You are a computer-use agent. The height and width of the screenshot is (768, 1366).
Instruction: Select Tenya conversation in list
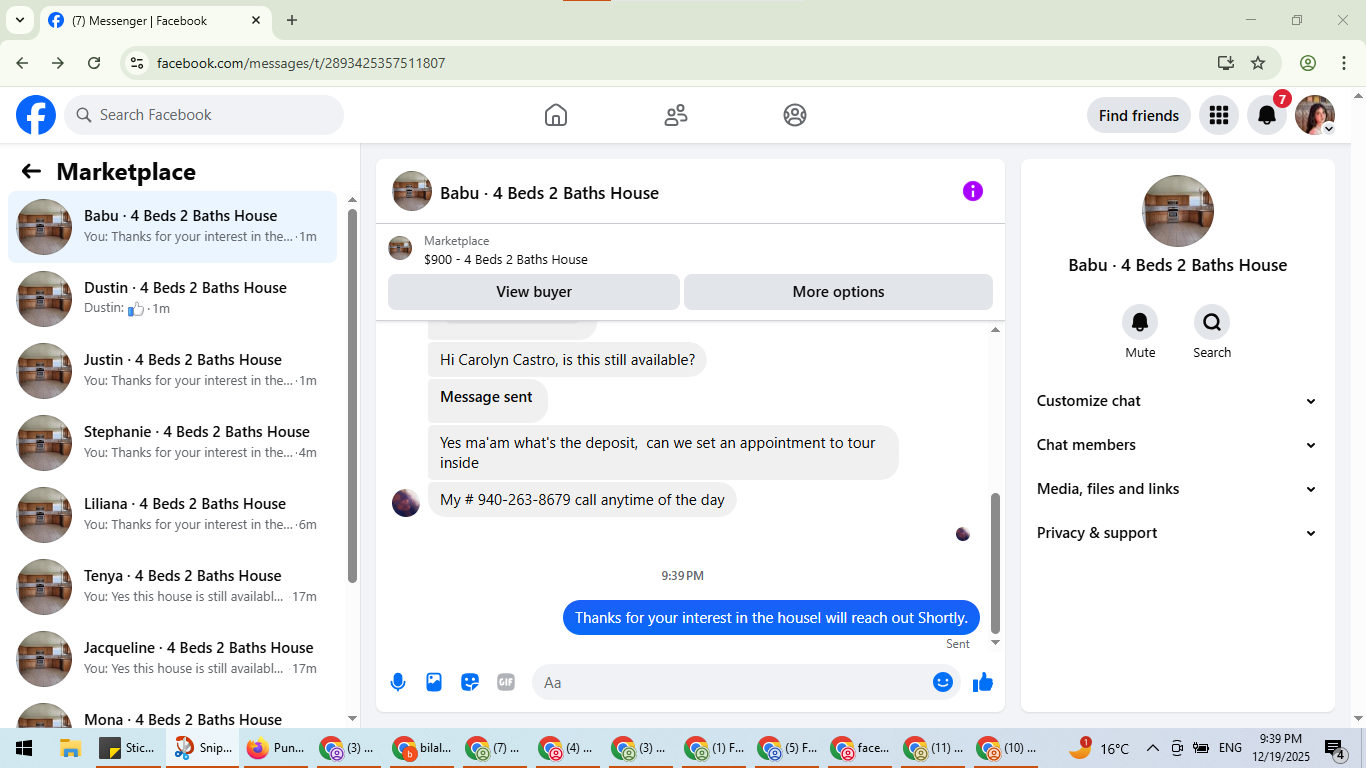click(172, 587)
